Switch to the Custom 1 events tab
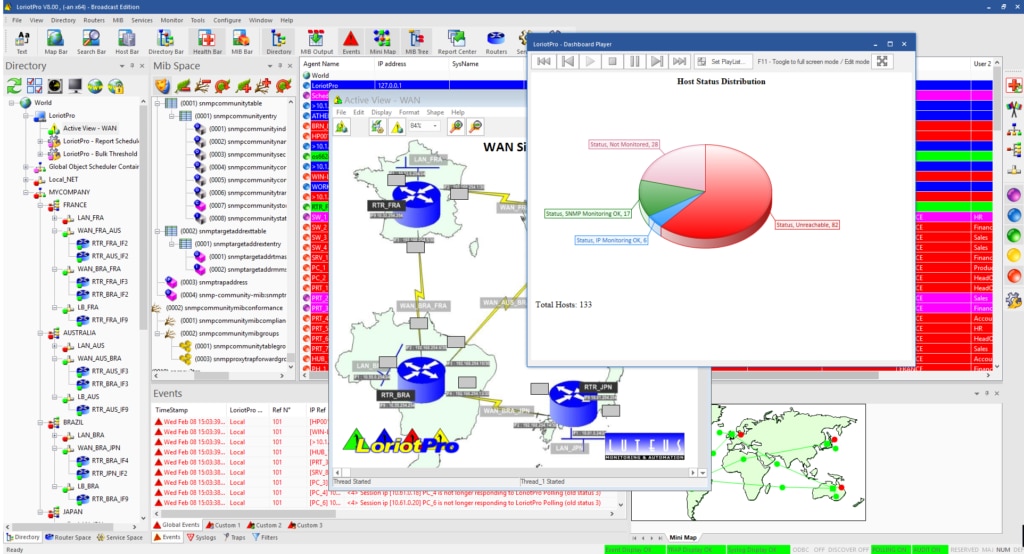Viewport: 1024px width, 554px height. click(x=223, y=525)
